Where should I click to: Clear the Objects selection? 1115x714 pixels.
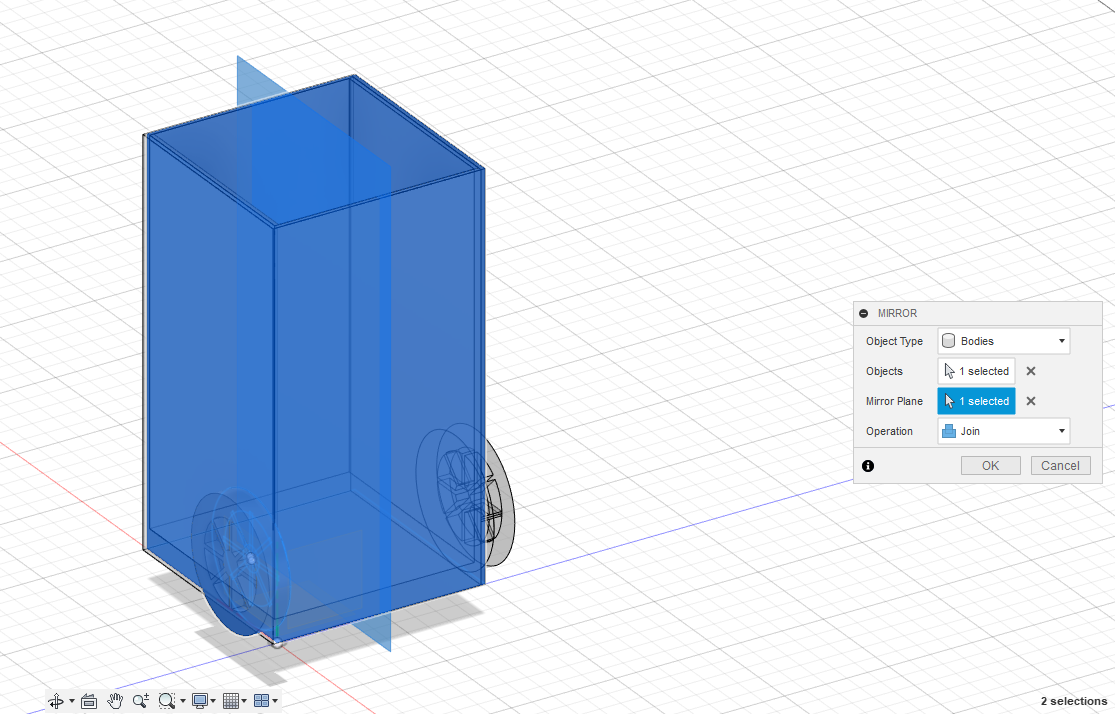tap(1031, 371)
